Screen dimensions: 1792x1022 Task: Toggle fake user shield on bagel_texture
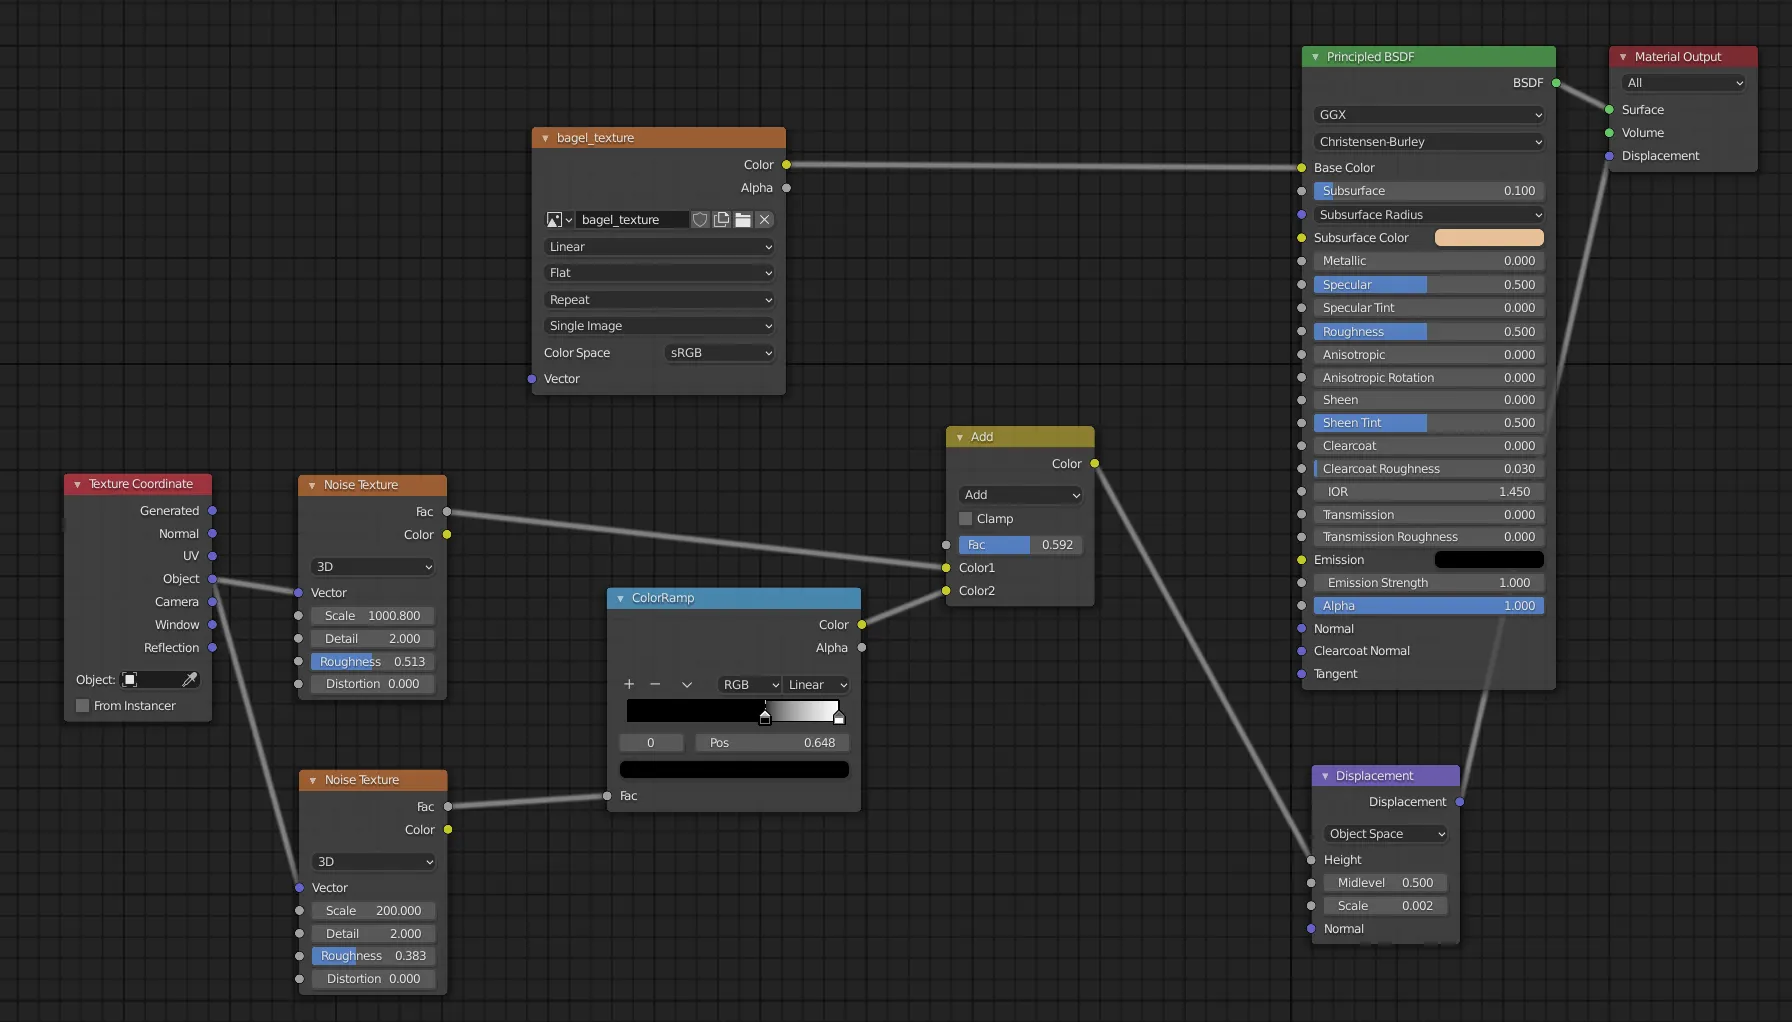point(700,220)
